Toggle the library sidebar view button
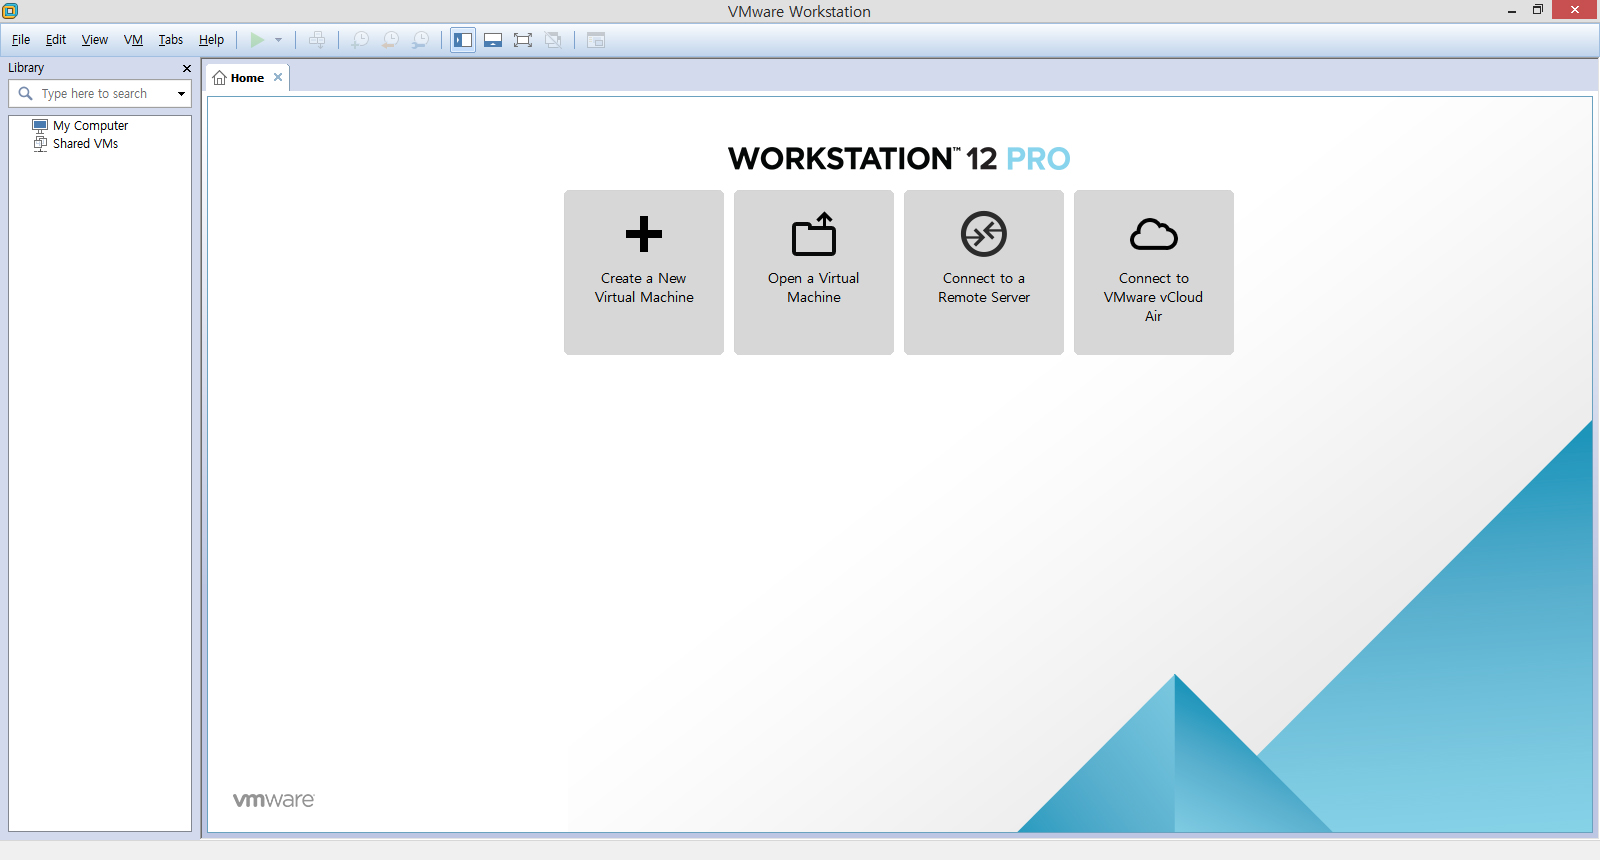Viewport: 1600px width, 860px height. 463,40
